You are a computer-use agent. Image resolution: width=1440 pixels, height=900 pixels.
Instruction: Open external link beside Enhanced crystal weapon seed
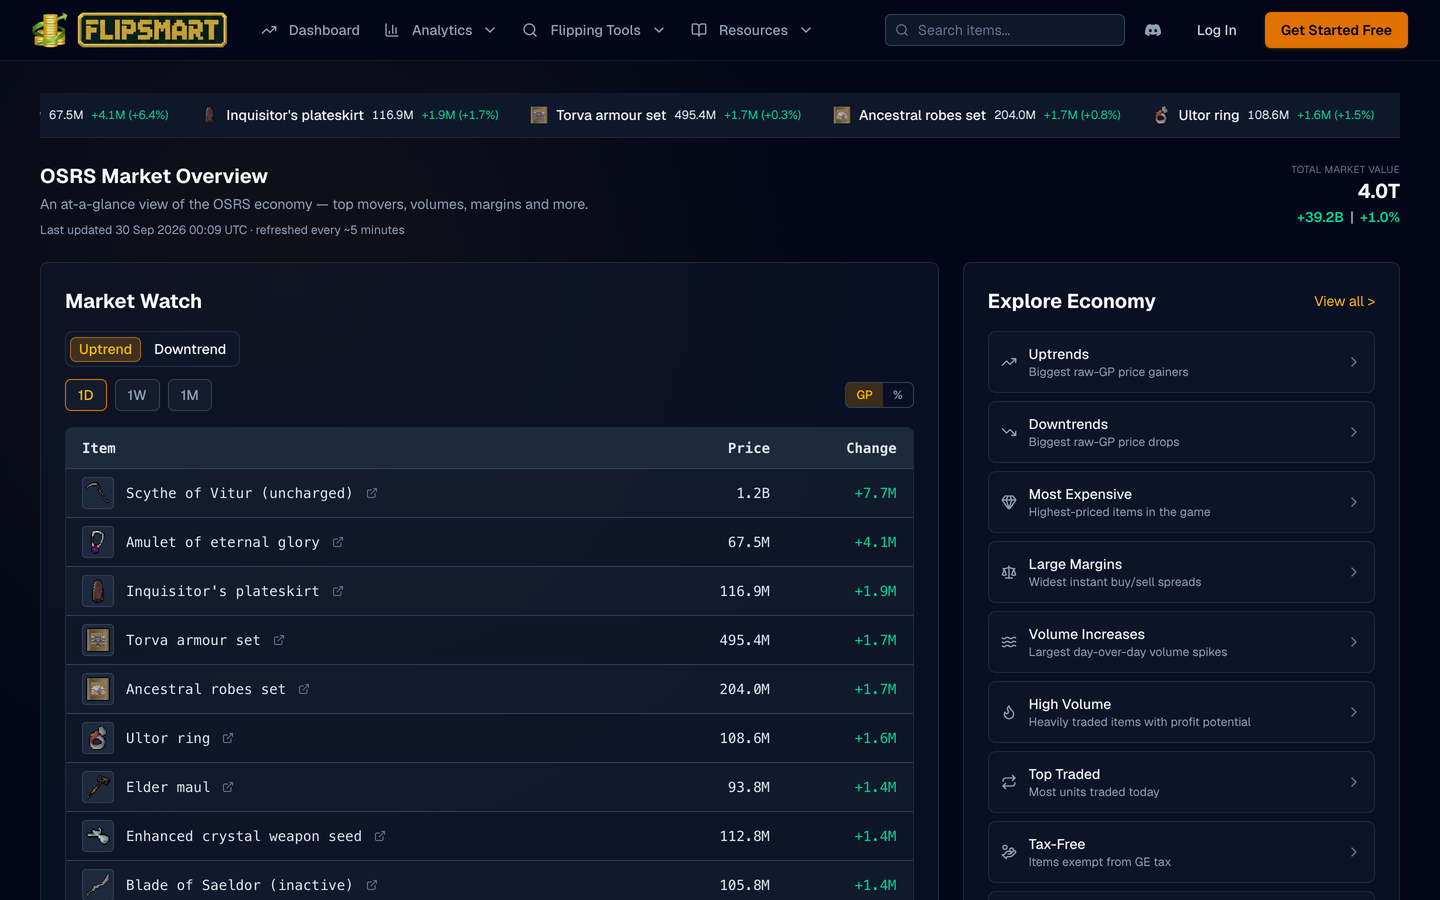coord(380,836)
